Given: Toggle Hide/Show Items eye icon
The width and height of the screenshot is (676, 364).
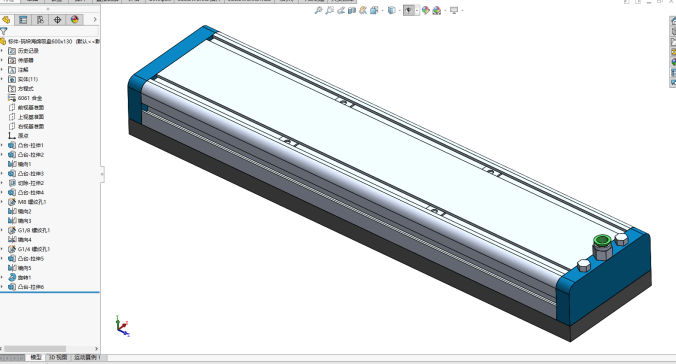Looking at the screenshot, I should point(408,10).
